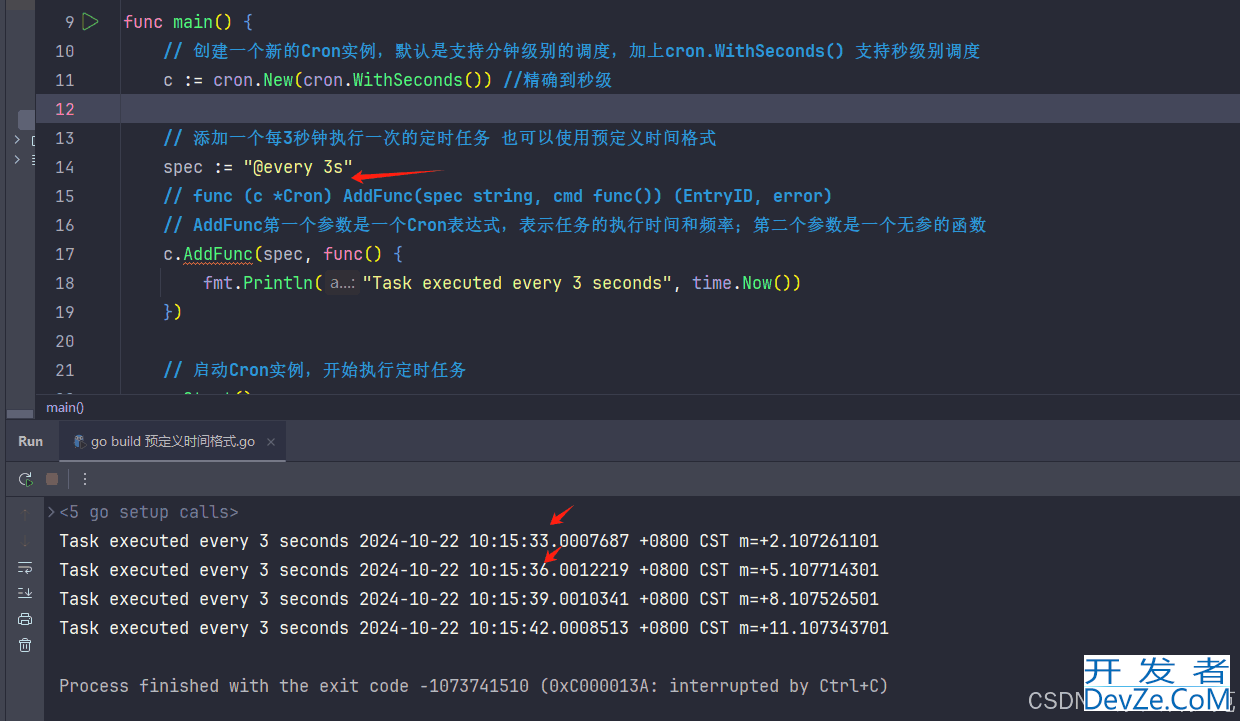Click the Run tool window title

(31, 441)
